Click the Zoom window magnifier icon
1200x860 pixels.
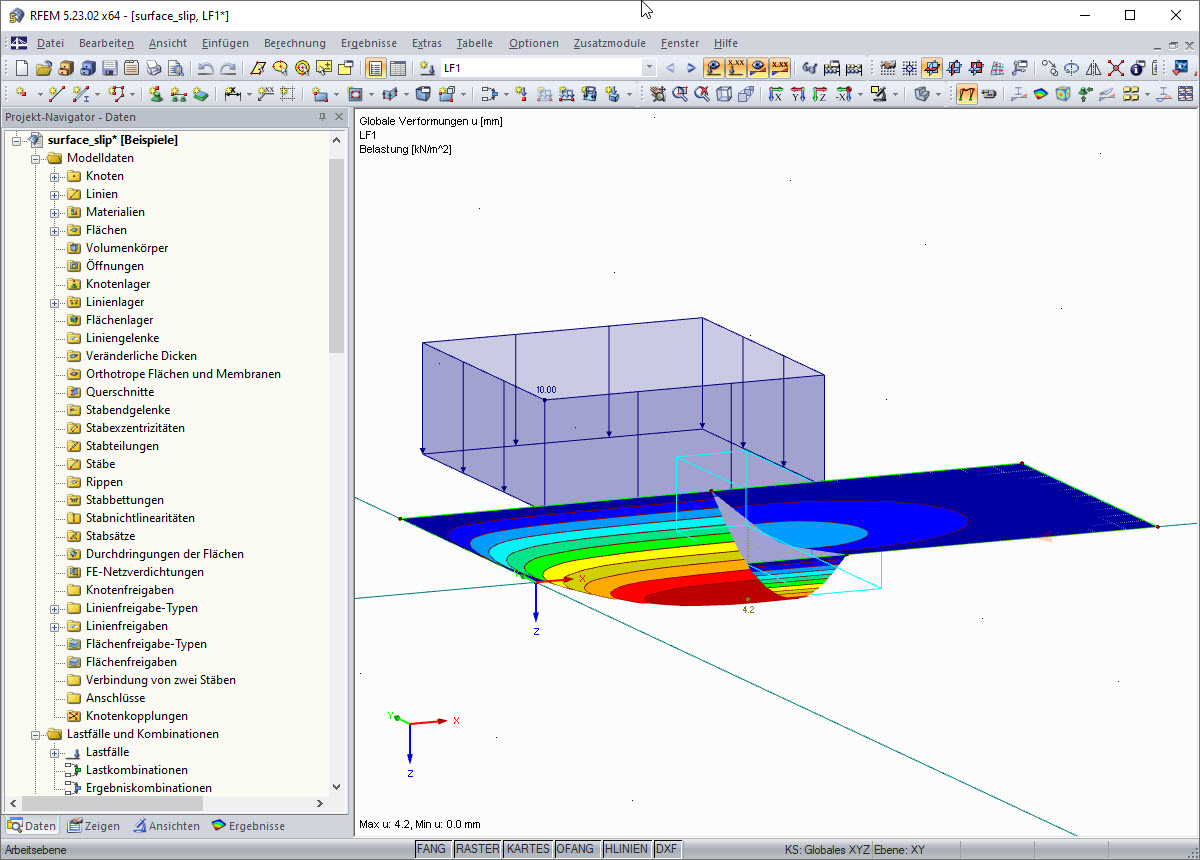click(x=680, y=93)
